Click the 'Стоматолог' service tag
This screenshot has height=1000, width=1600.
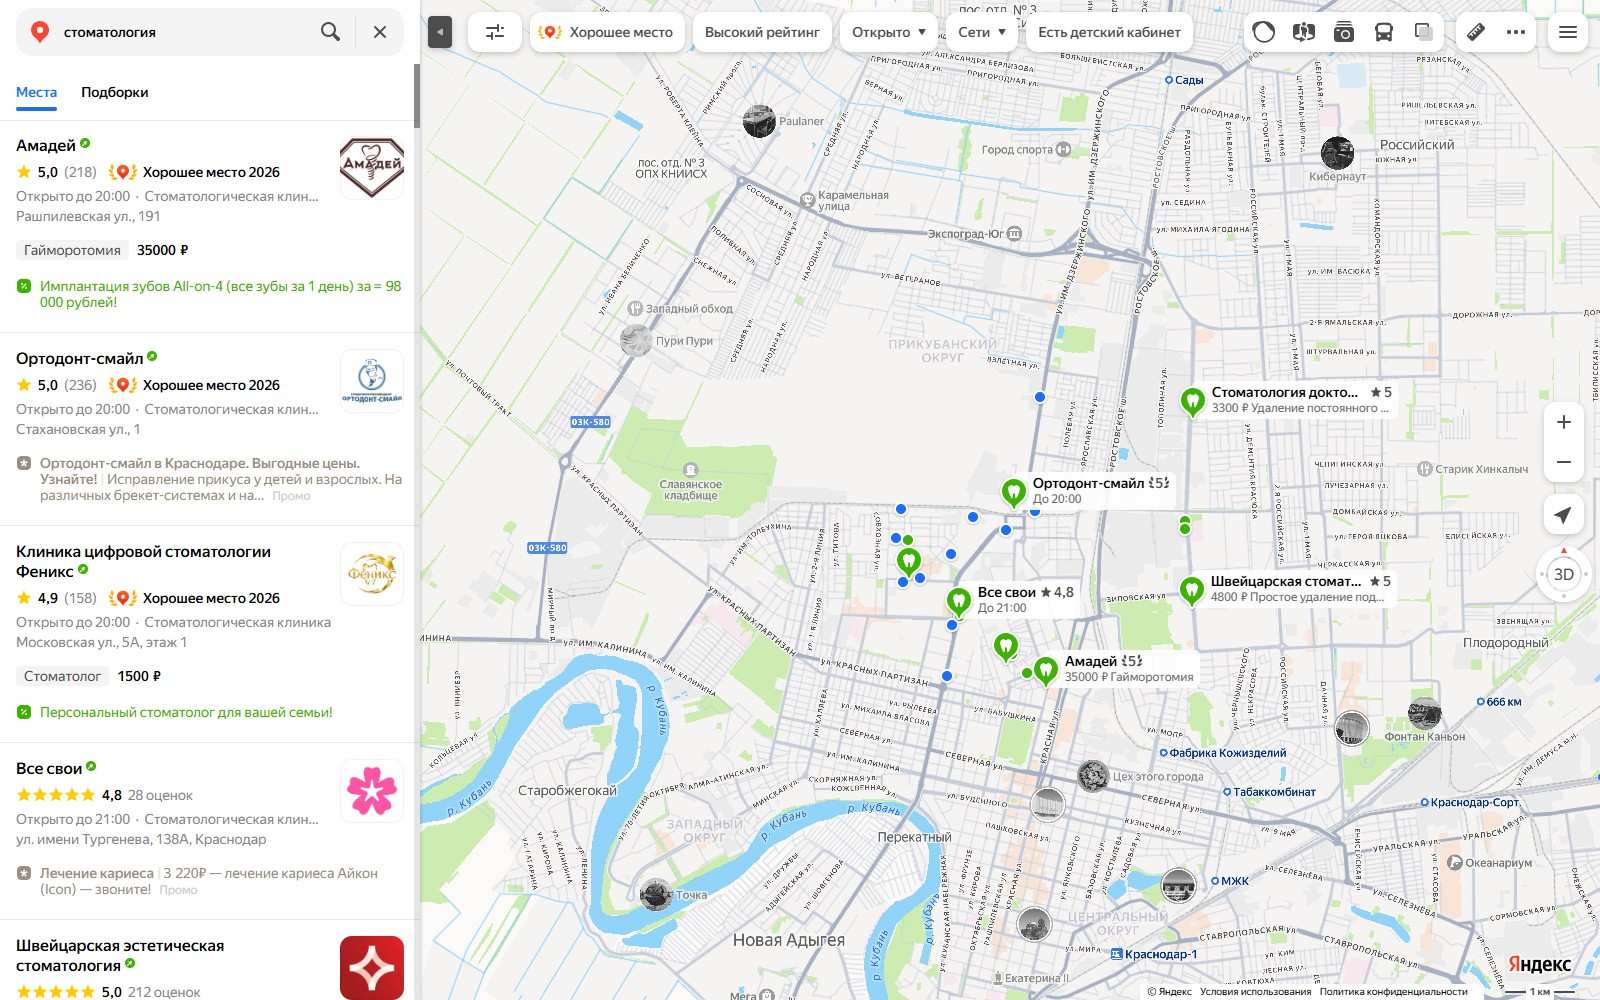click(x=62, y=676)
